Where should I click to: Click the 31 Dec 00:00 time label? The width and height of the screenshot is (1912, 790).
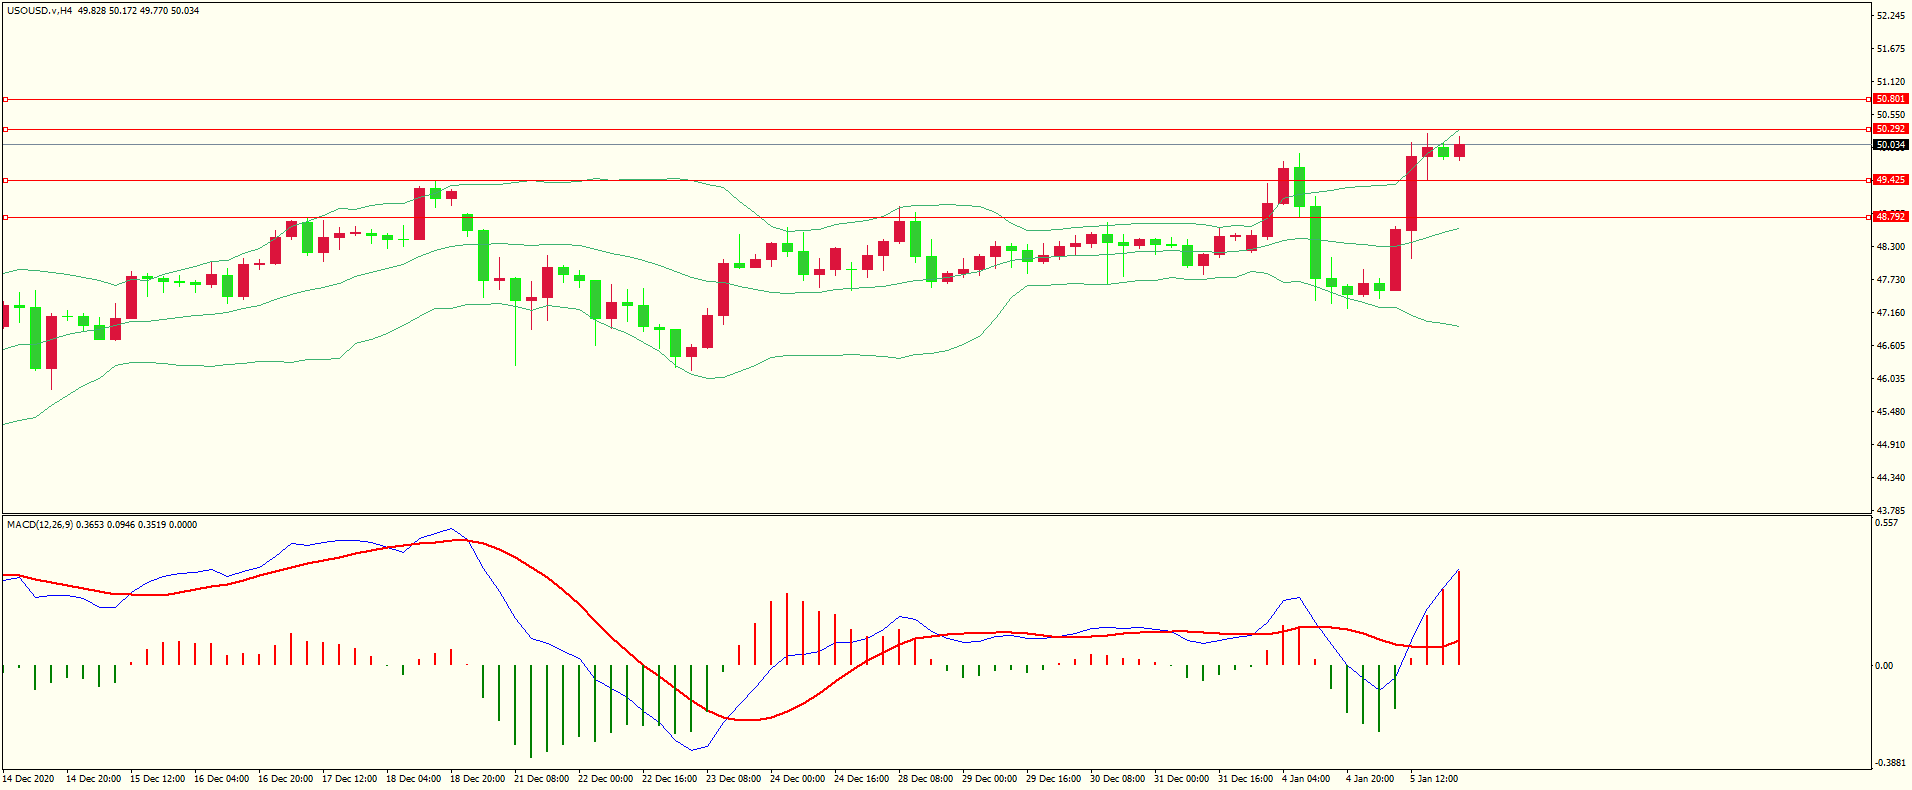pyautogui.click(x=1182, y=779)
